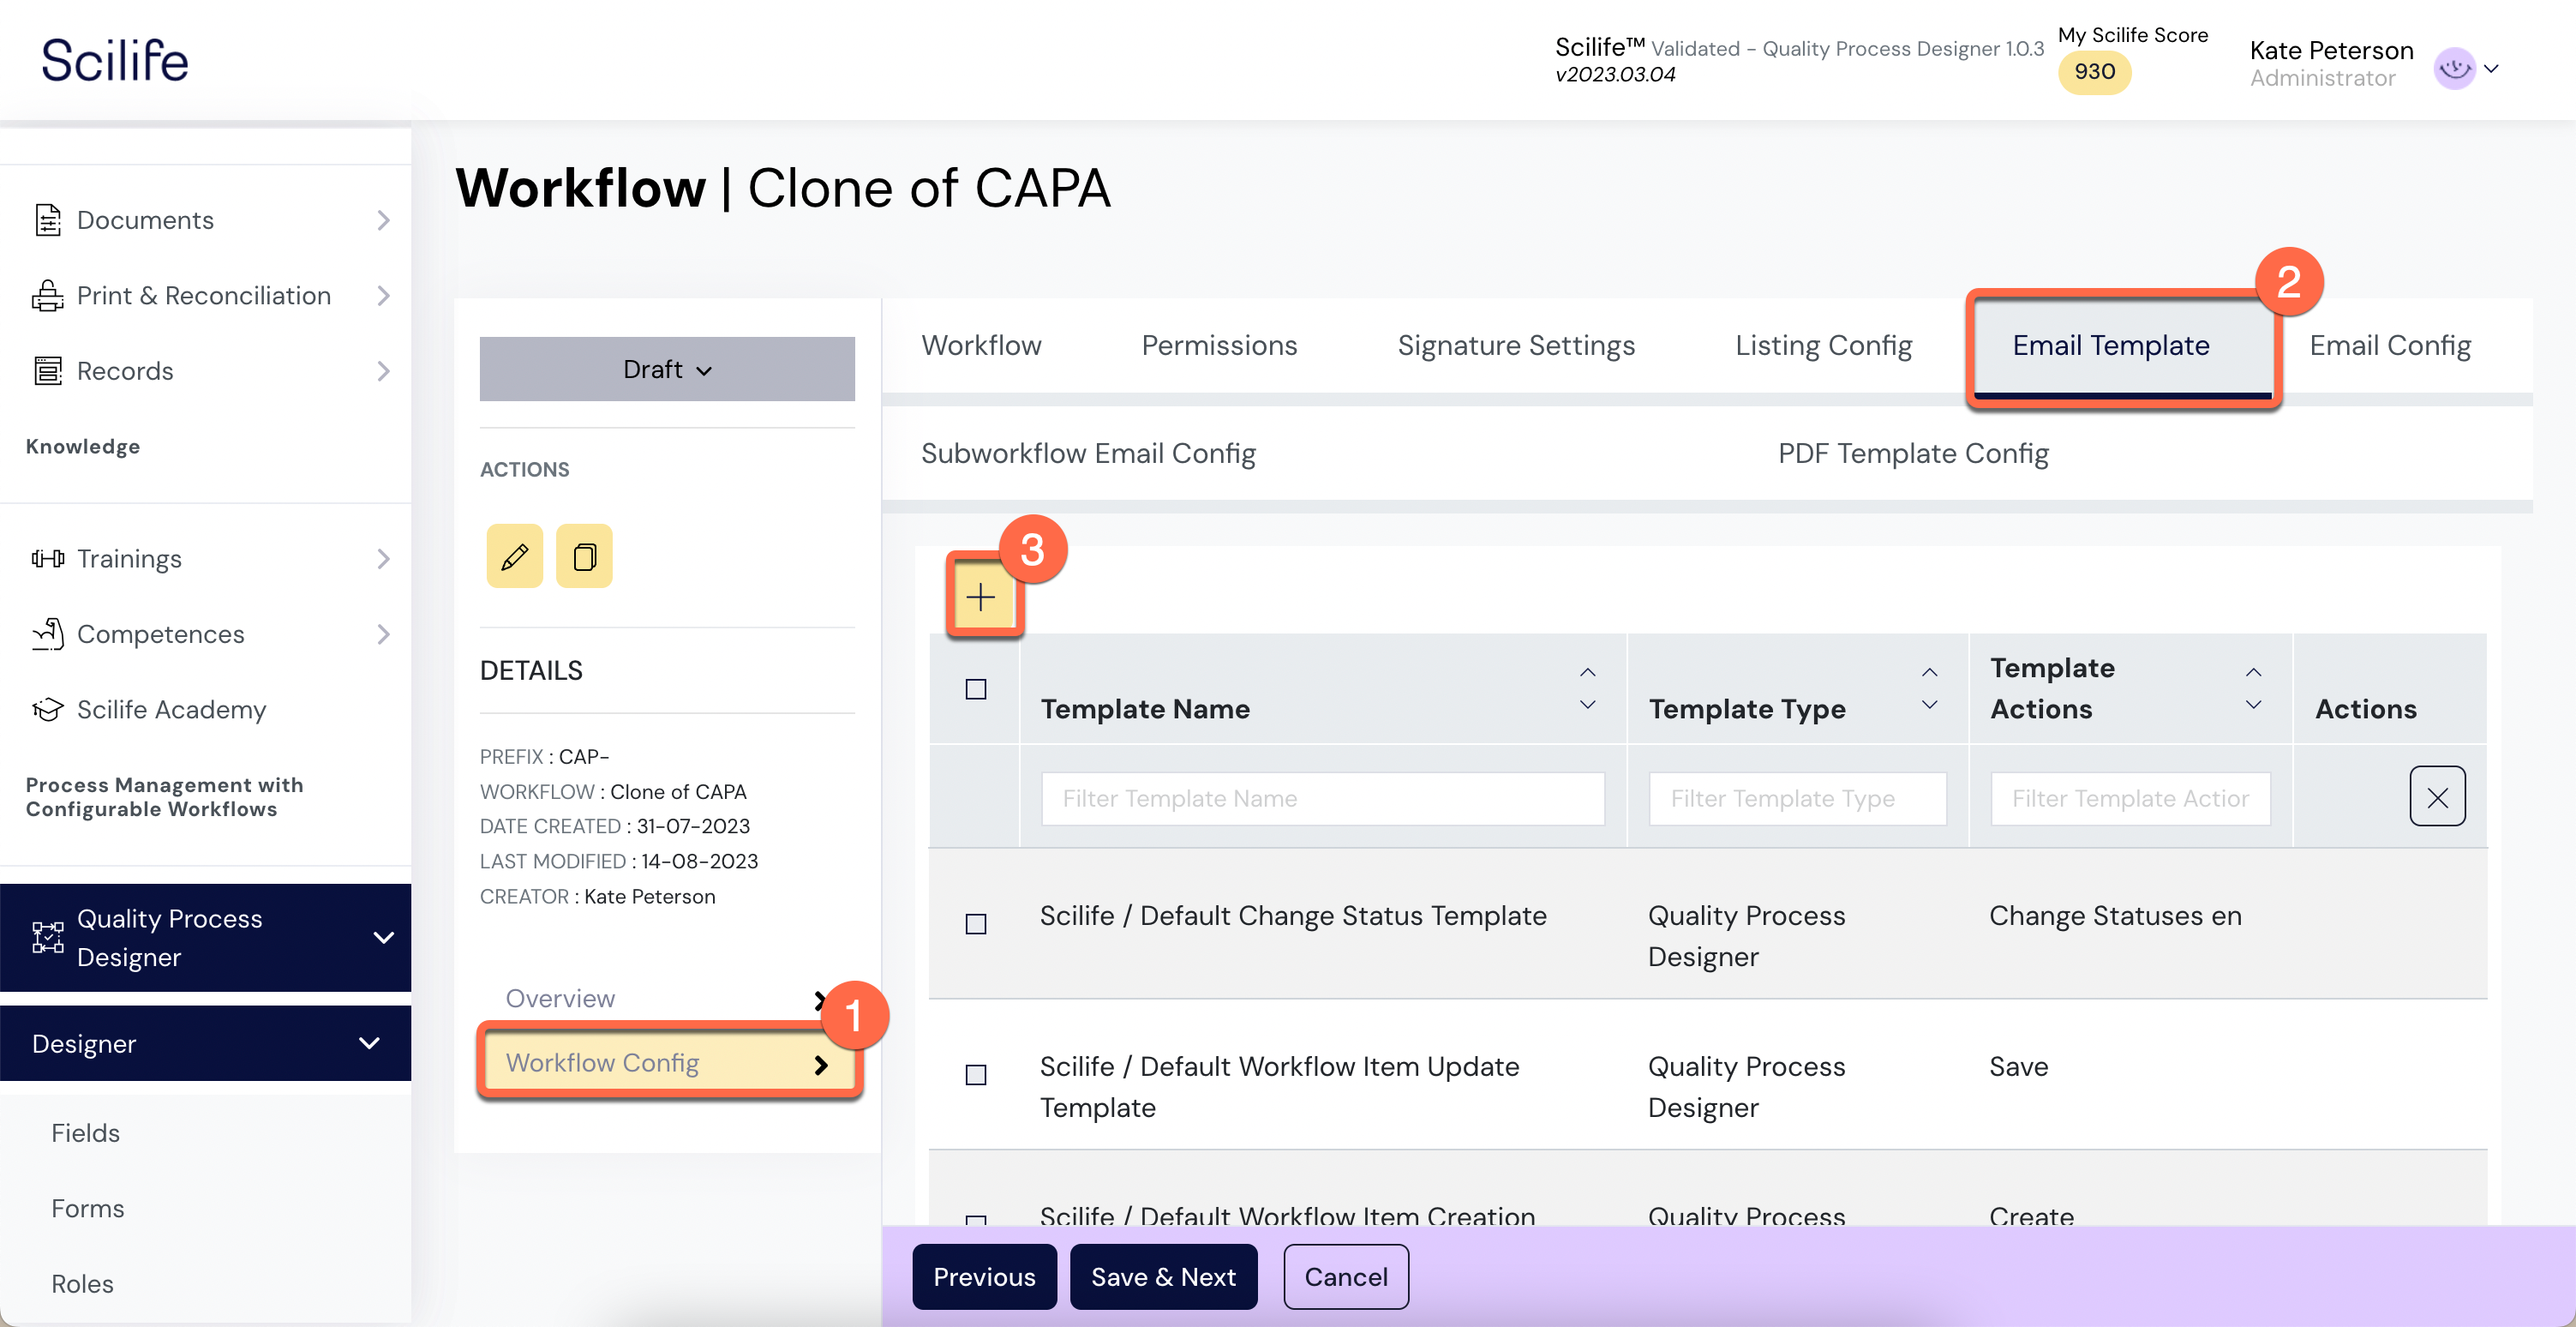Open the Roles sidebar item
Screen dimensions: 2576x1327
[x=82, y=1284]
